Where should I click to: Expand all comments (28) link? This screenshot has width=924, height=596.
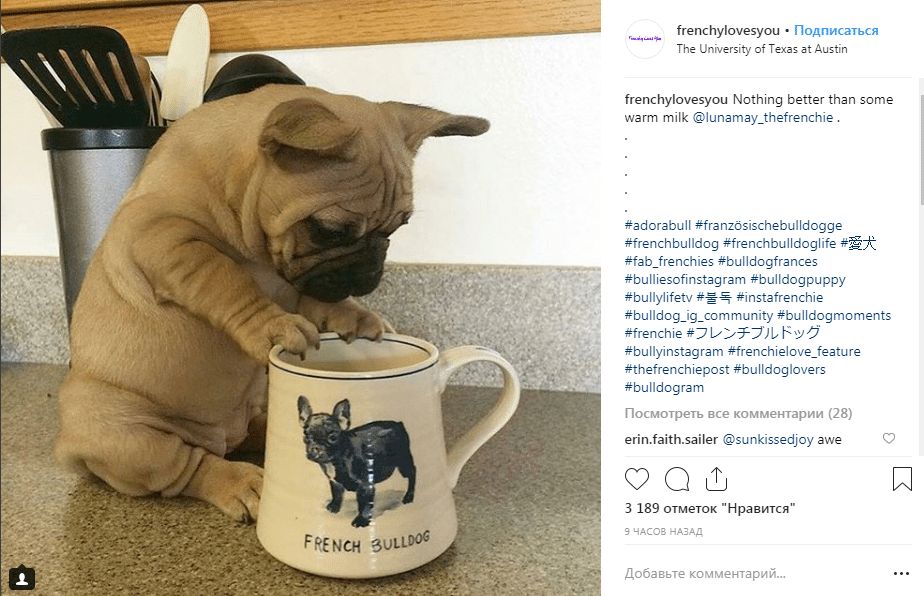[738, 413]
